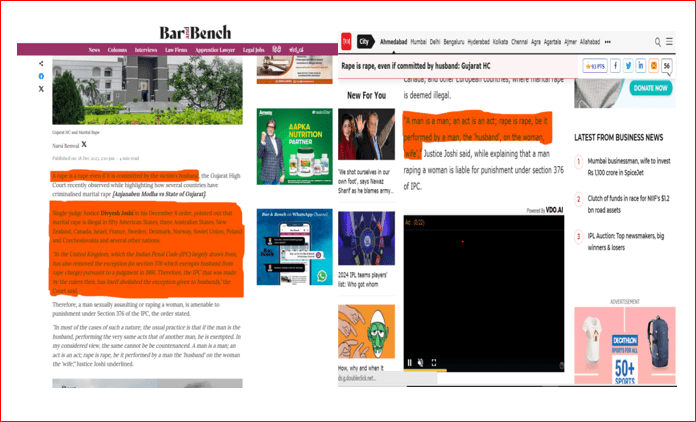Click the City section badge
This screenshot has width=696, height=422.
click(365, 42)
